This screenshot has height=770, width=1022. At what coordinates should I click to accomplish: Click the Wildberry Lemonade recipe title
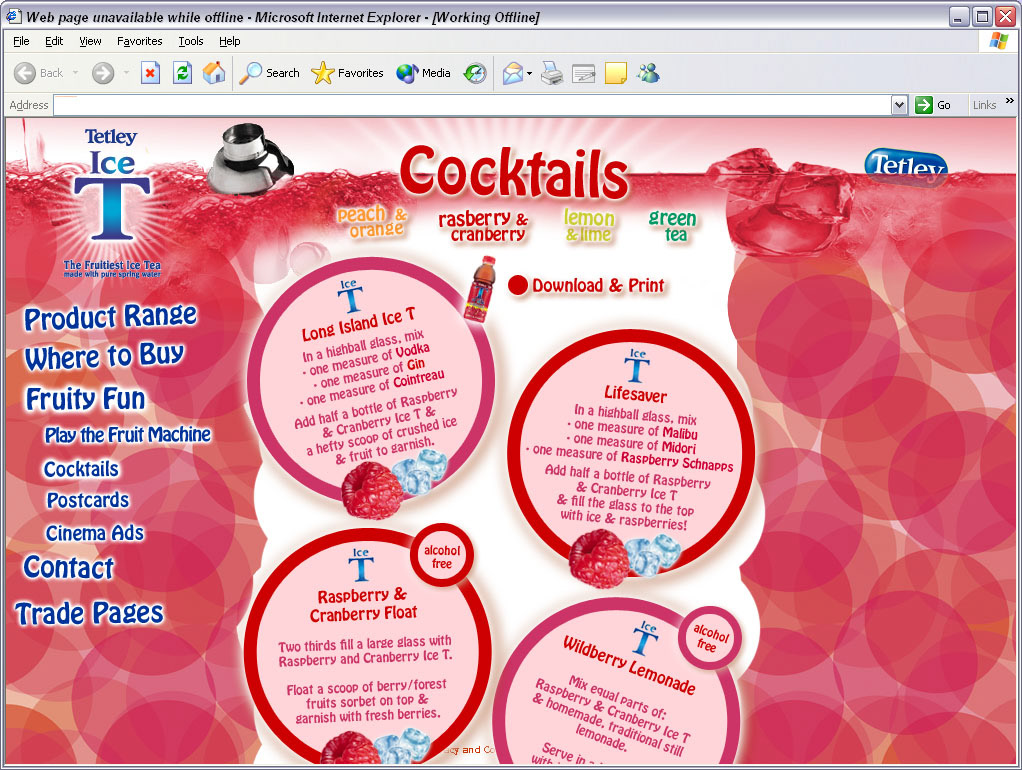630,665
